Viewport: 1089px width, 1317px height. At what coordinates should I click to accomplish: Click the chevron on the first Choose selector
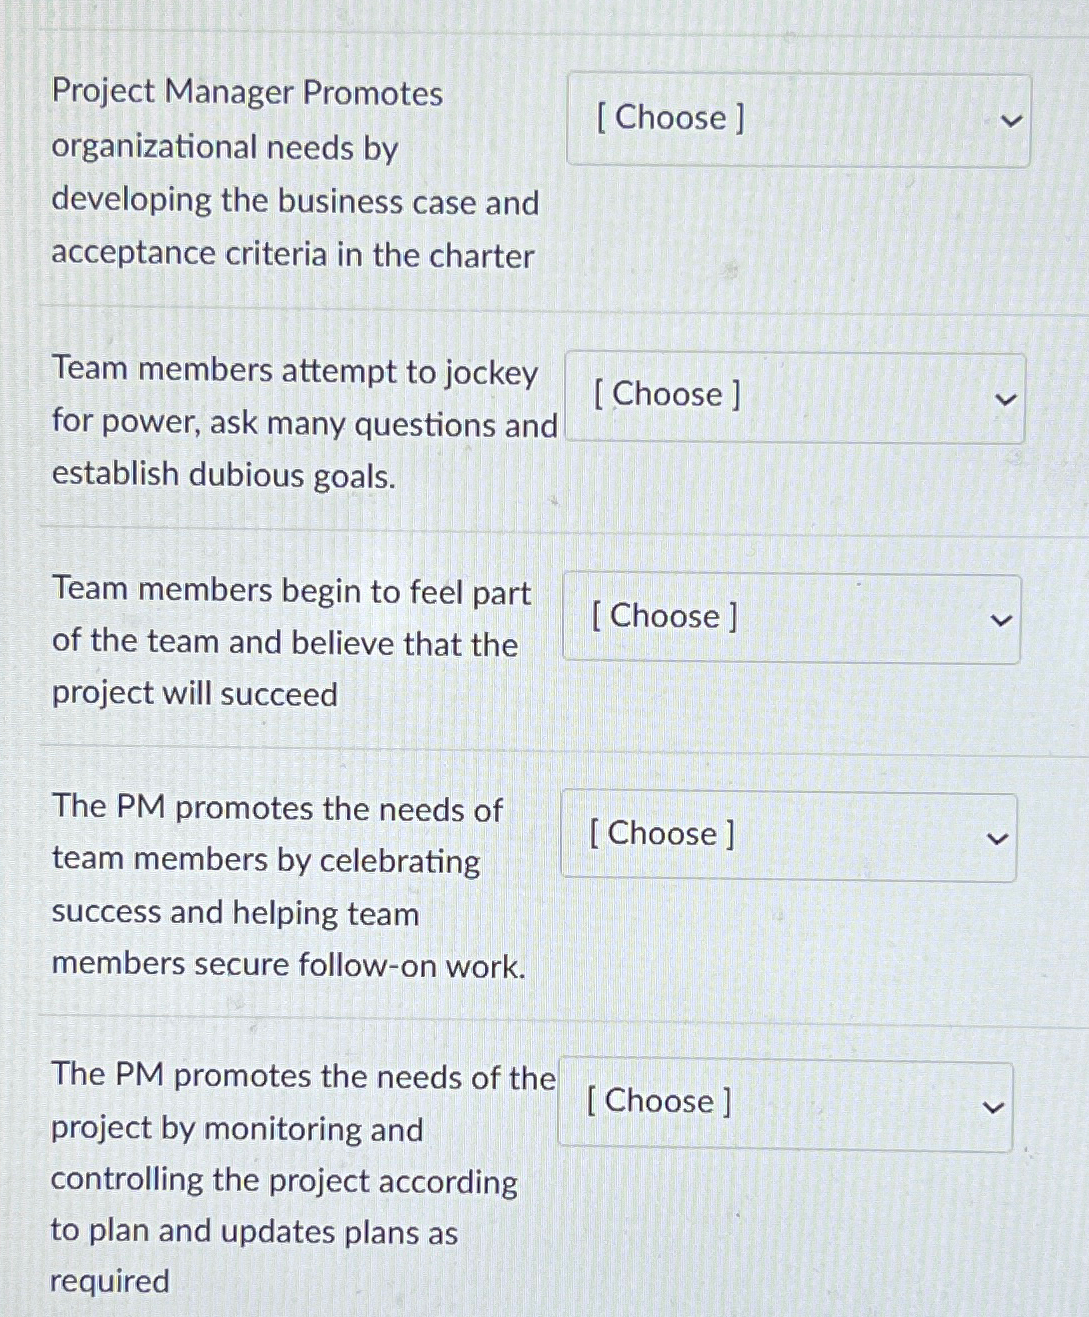pos(1011,120)
